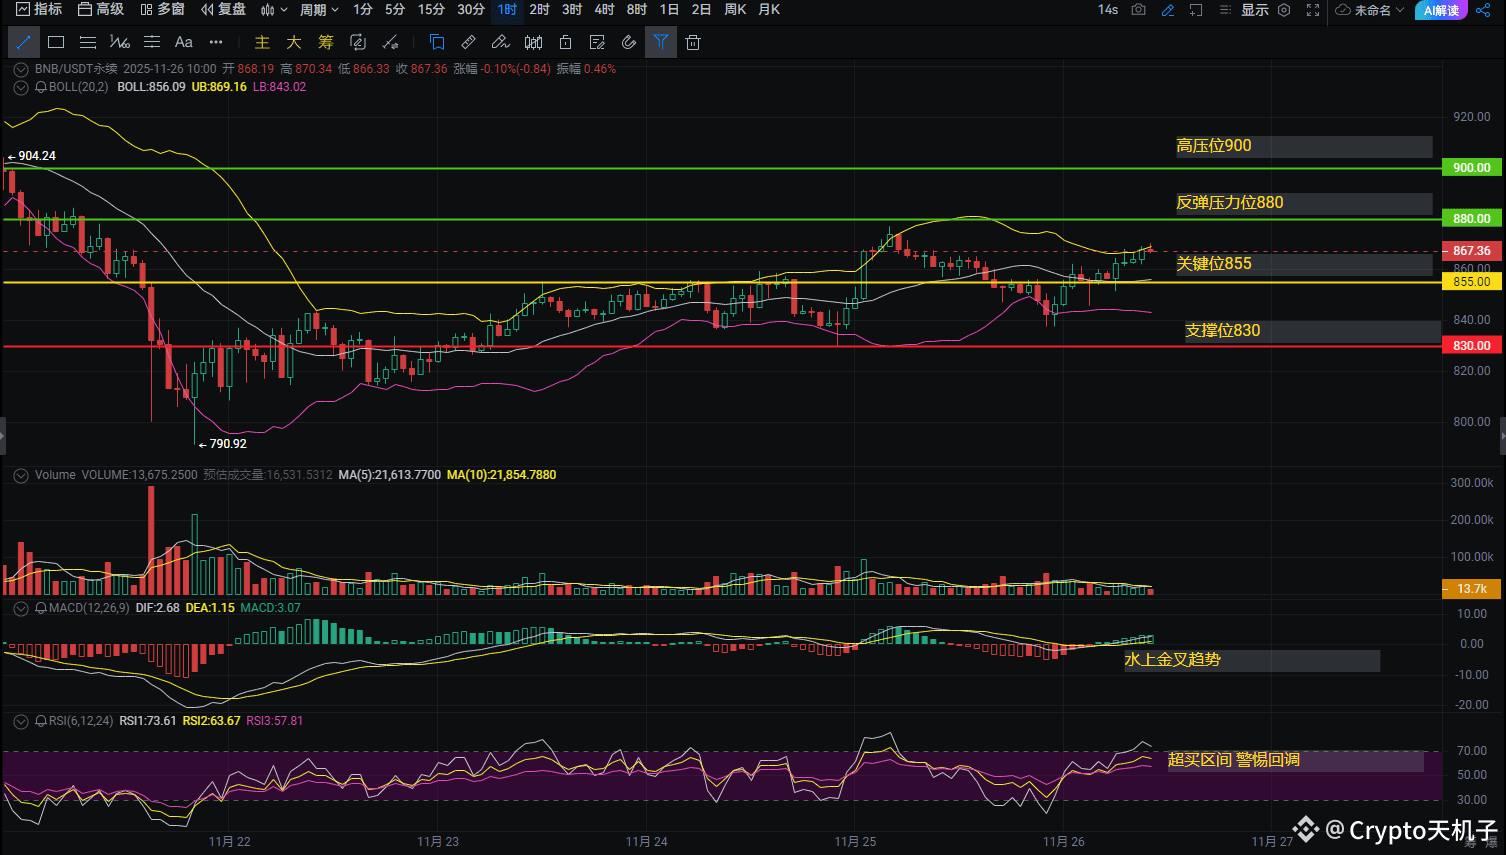The image size is (1506, 855).
Task: Enter fullscreen chart mode
Action: pyautogui.click(x=1313, y=10)
